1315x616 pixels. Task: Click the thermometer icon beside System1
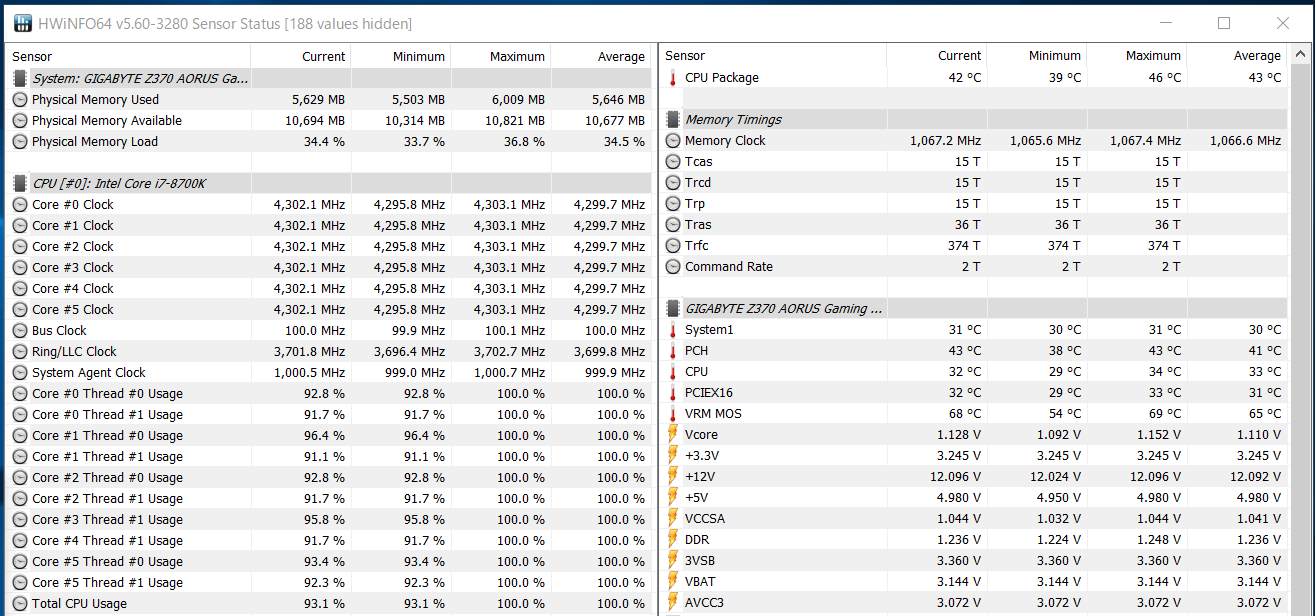click(x=673, y=330)
